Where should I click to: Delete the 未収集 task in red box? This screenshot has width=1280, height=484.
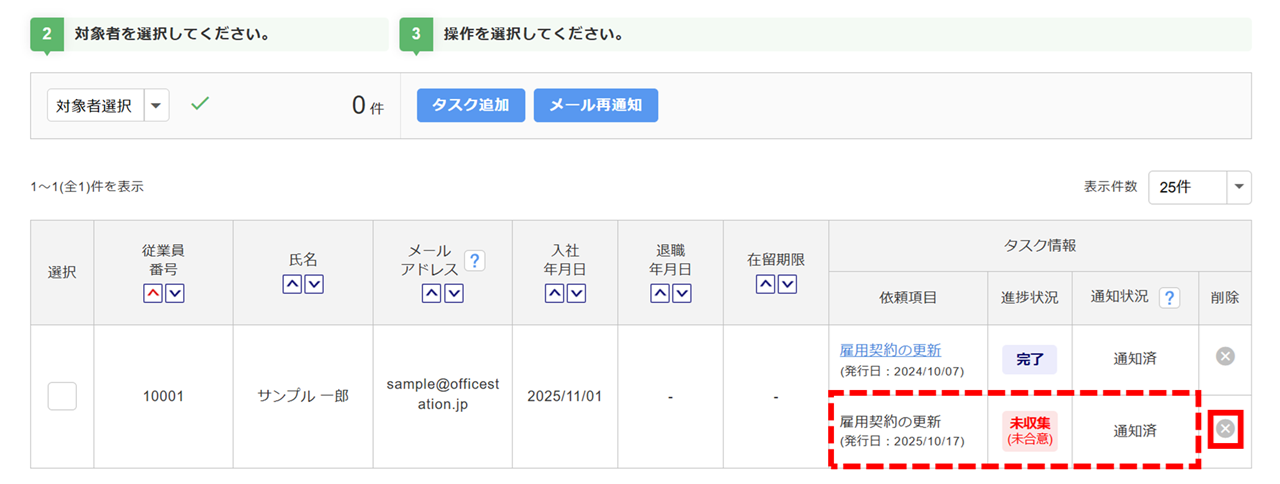coord(1225,430)
